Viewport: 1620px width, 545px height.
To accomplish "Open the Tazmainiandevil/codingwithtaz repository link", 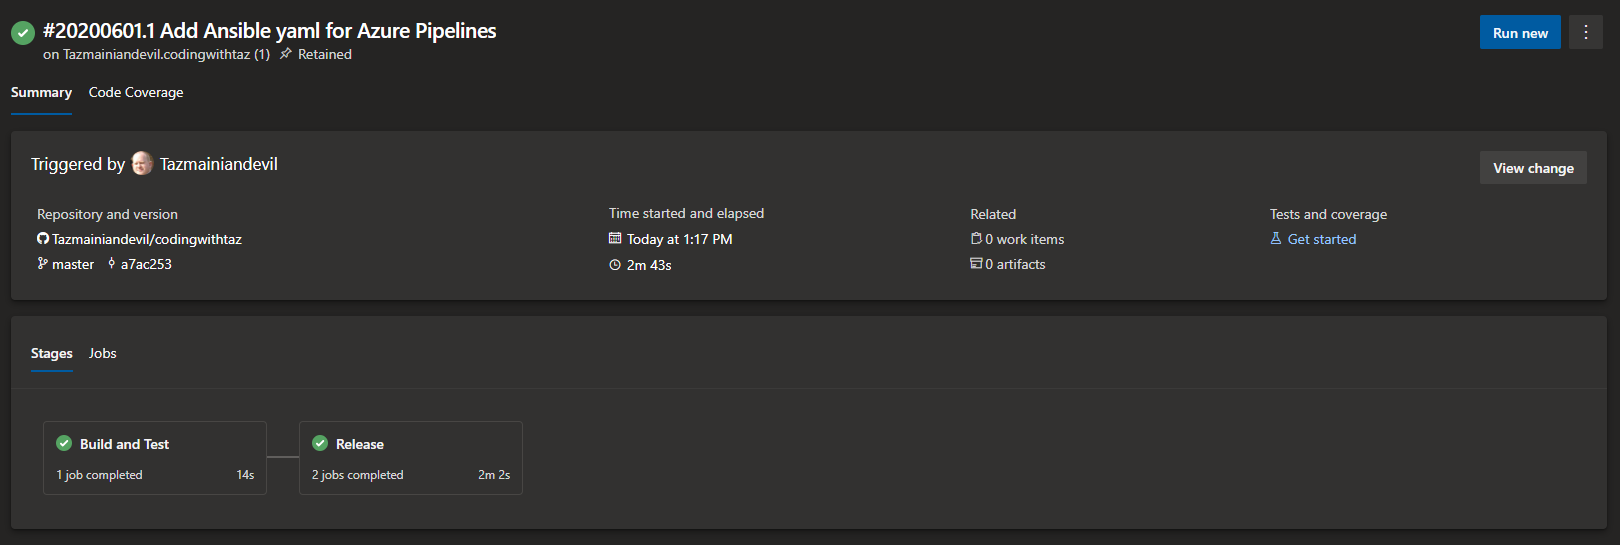I will pyautogui.click(x=147, y=239).
